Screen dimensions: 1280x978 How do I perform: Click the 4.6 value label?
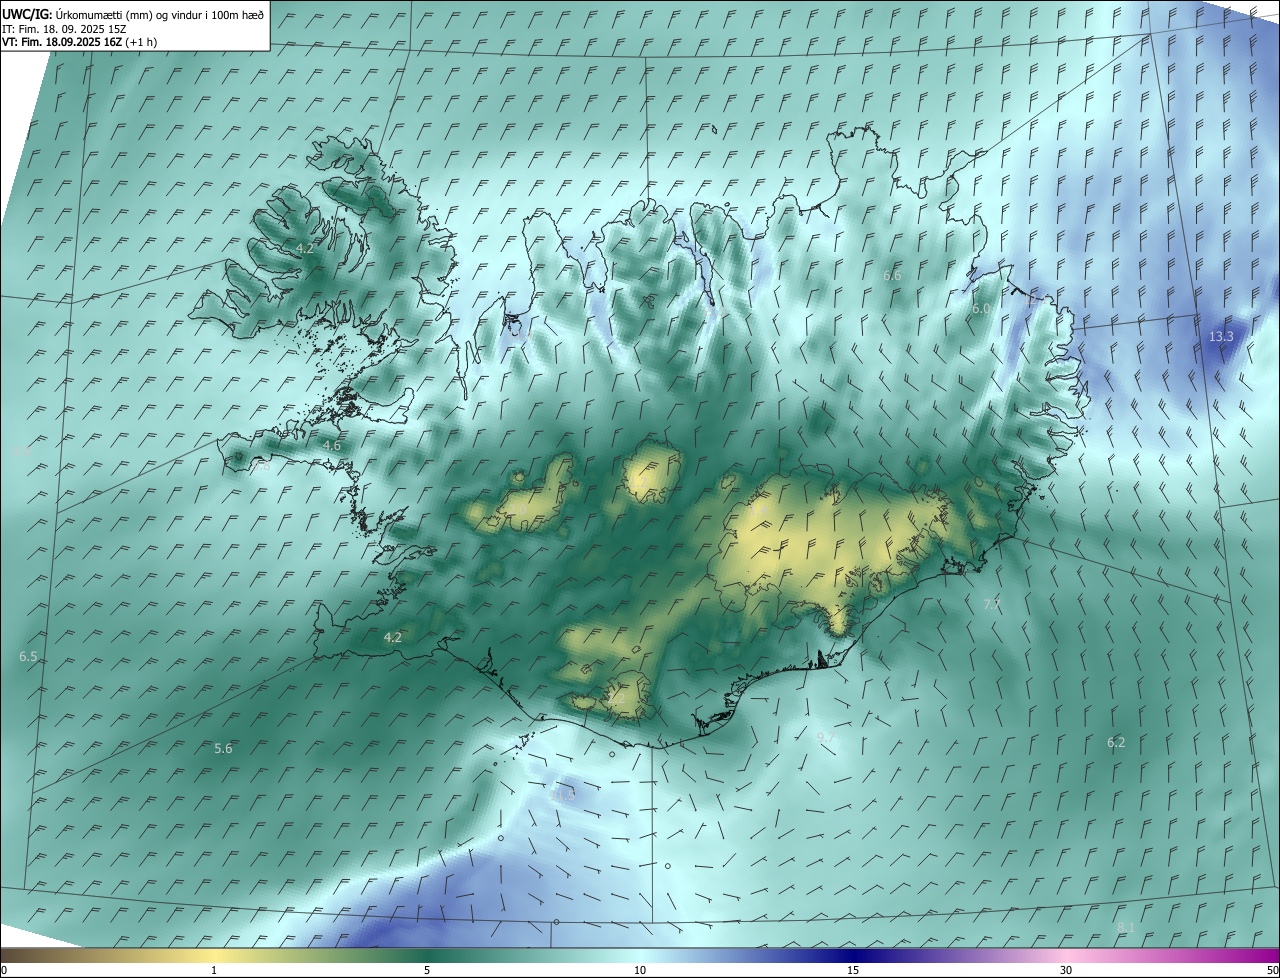(332, 445)
